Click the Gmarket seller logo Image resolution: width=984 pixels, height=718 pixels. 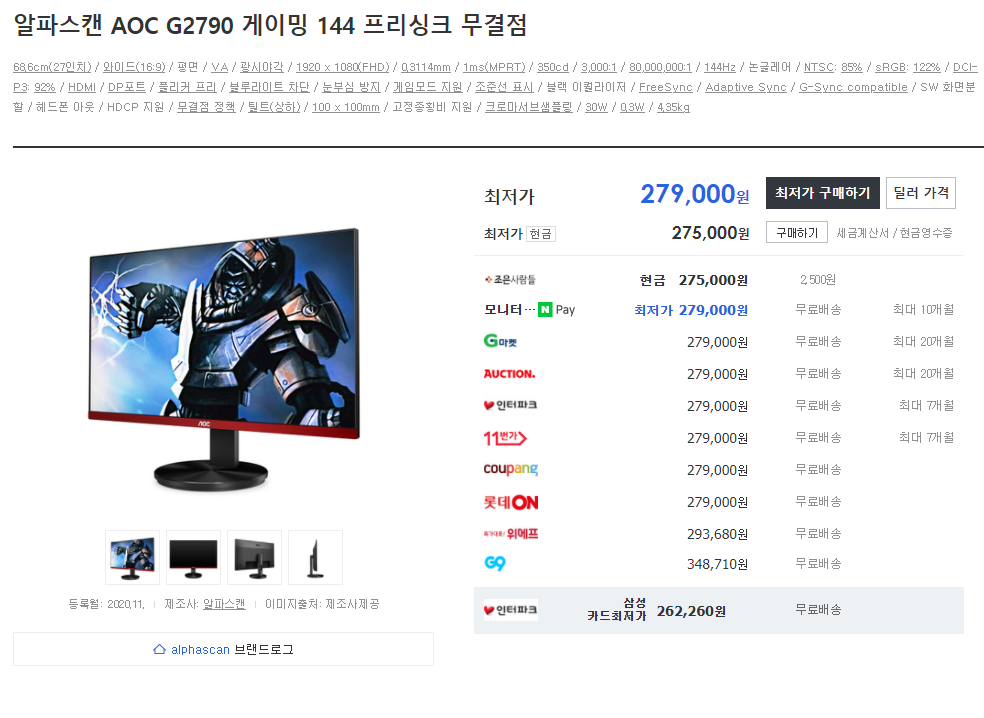pyautogui.click(x=500, y=341)
